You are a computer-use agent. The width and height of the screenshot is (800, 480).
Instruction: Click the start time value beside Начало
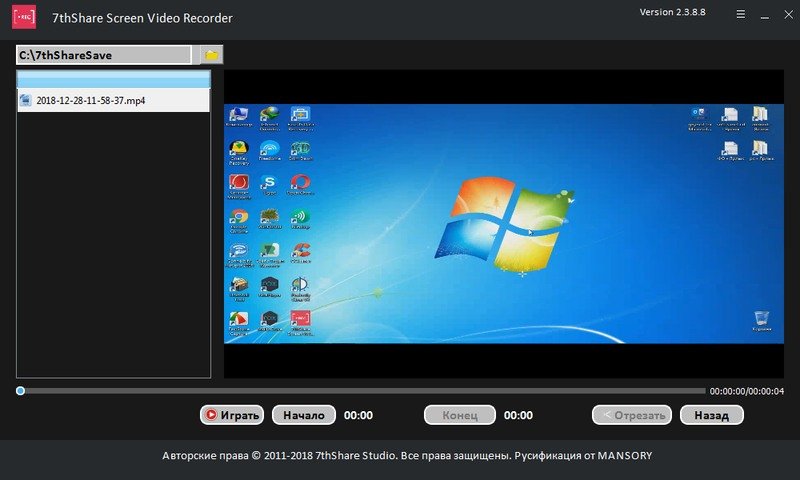click(358, 415)
